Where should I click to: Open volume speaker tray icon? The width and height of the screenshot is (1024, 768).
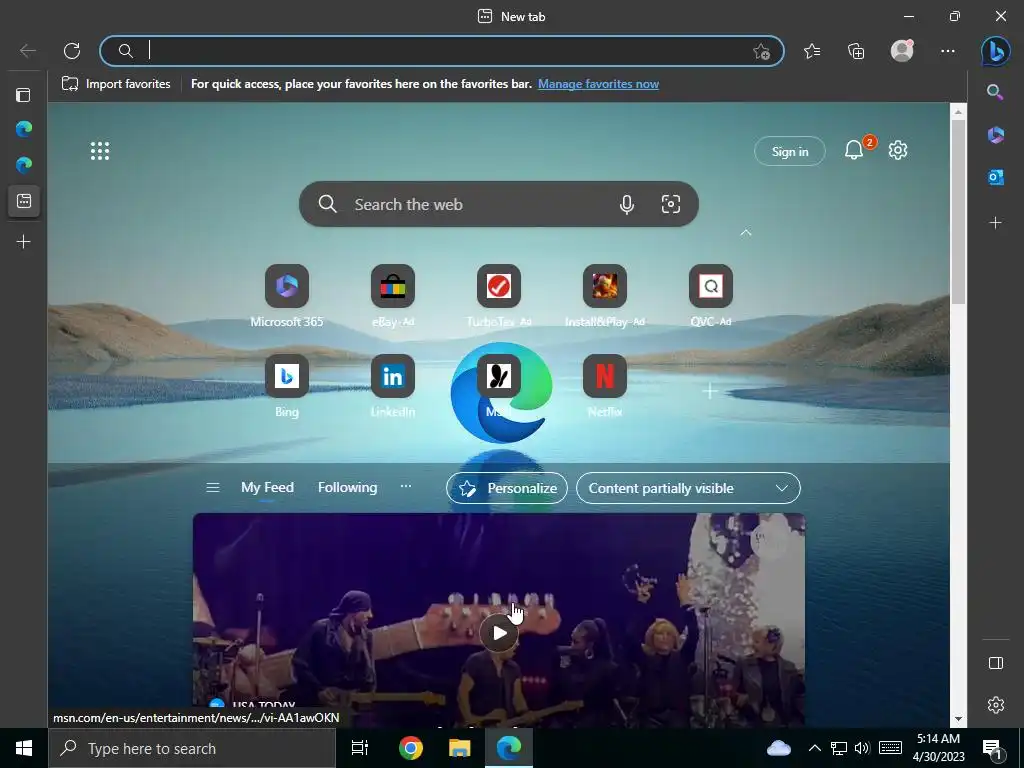[x=862, y=748]
